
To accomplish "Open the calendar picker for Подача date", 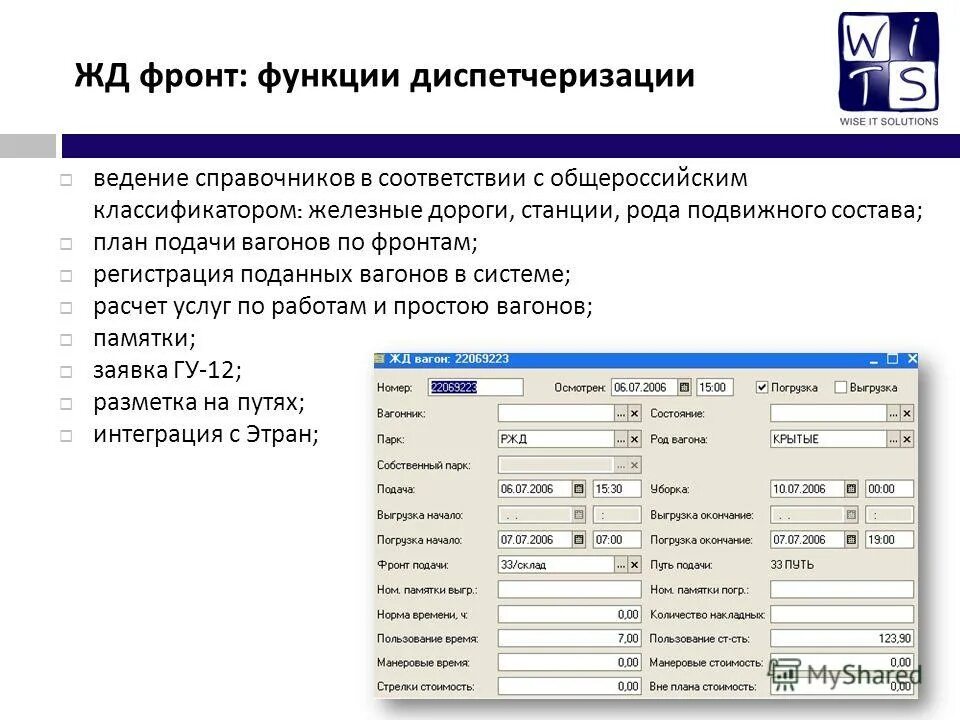I will coord(578,488).
